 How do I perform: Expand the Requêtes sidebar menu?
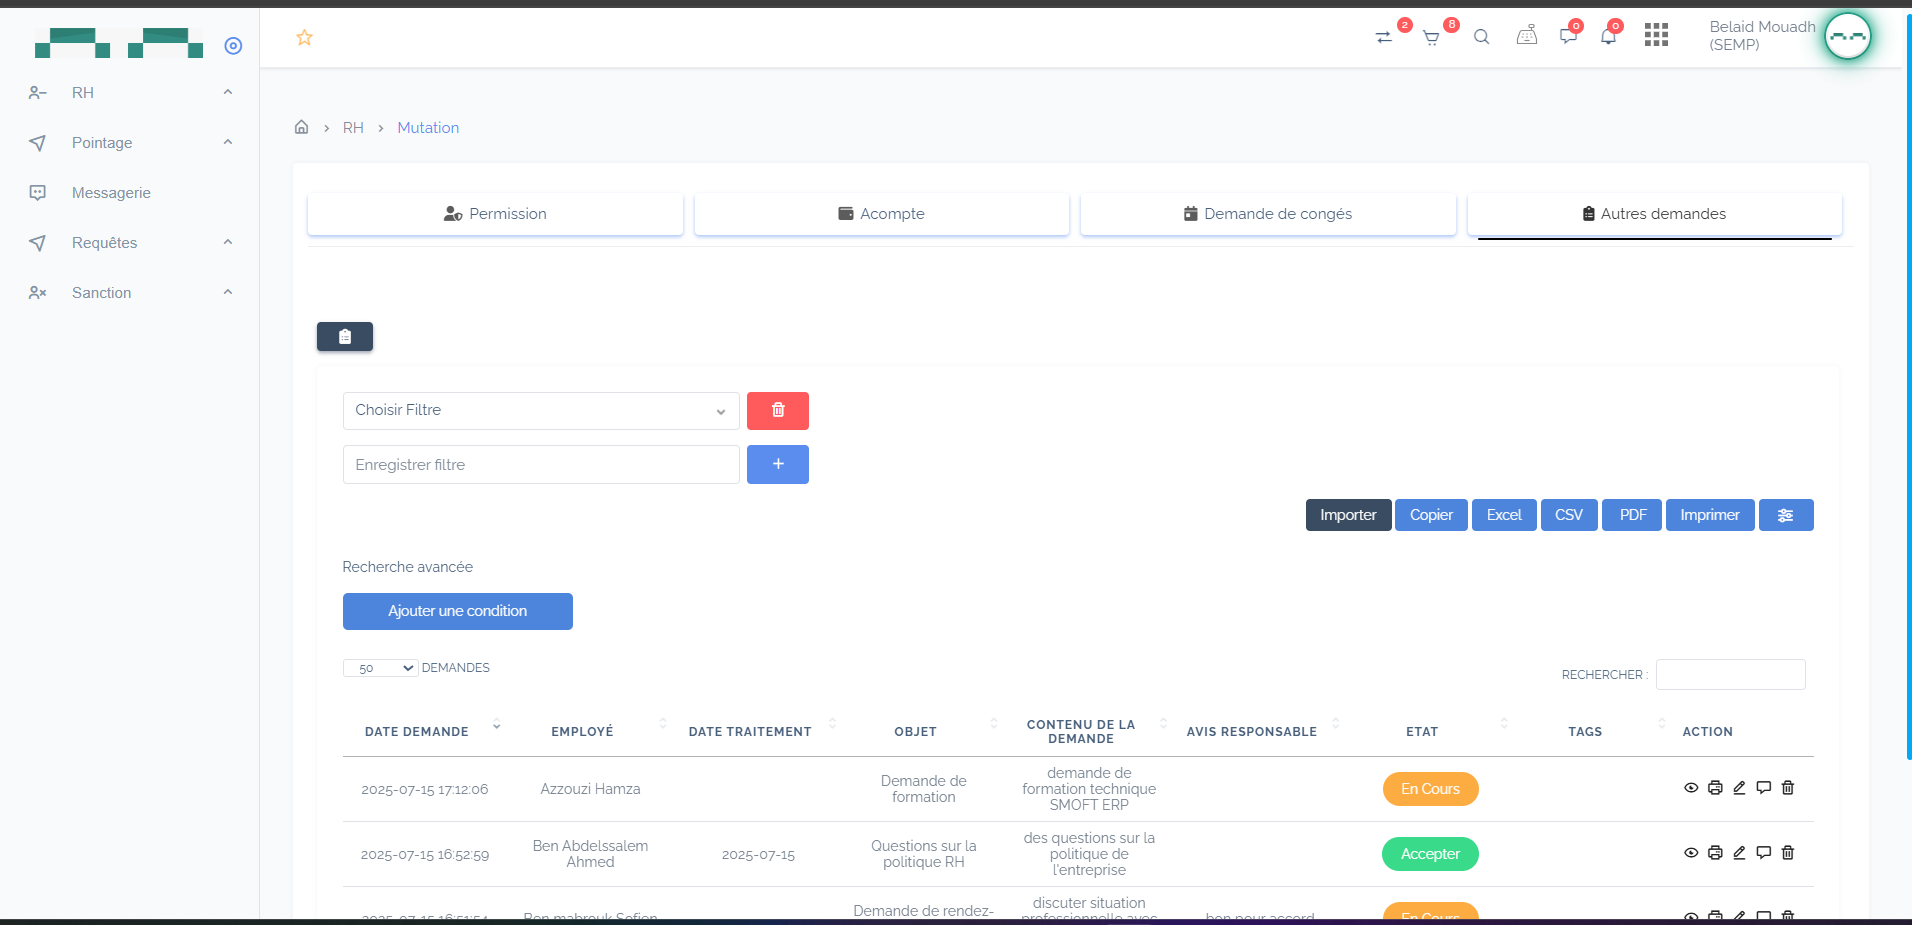130,242
